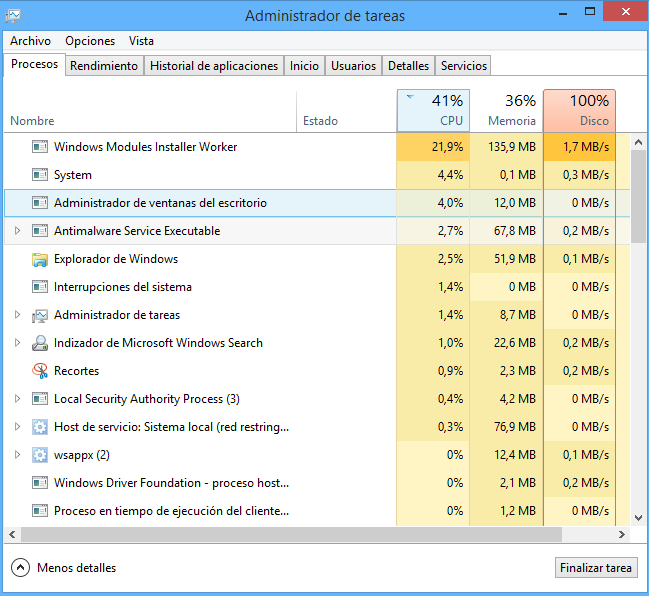Click the Menos detalles label
This screenshot has width=649, height=596.
pyautogui.click(x=77, y=568)
